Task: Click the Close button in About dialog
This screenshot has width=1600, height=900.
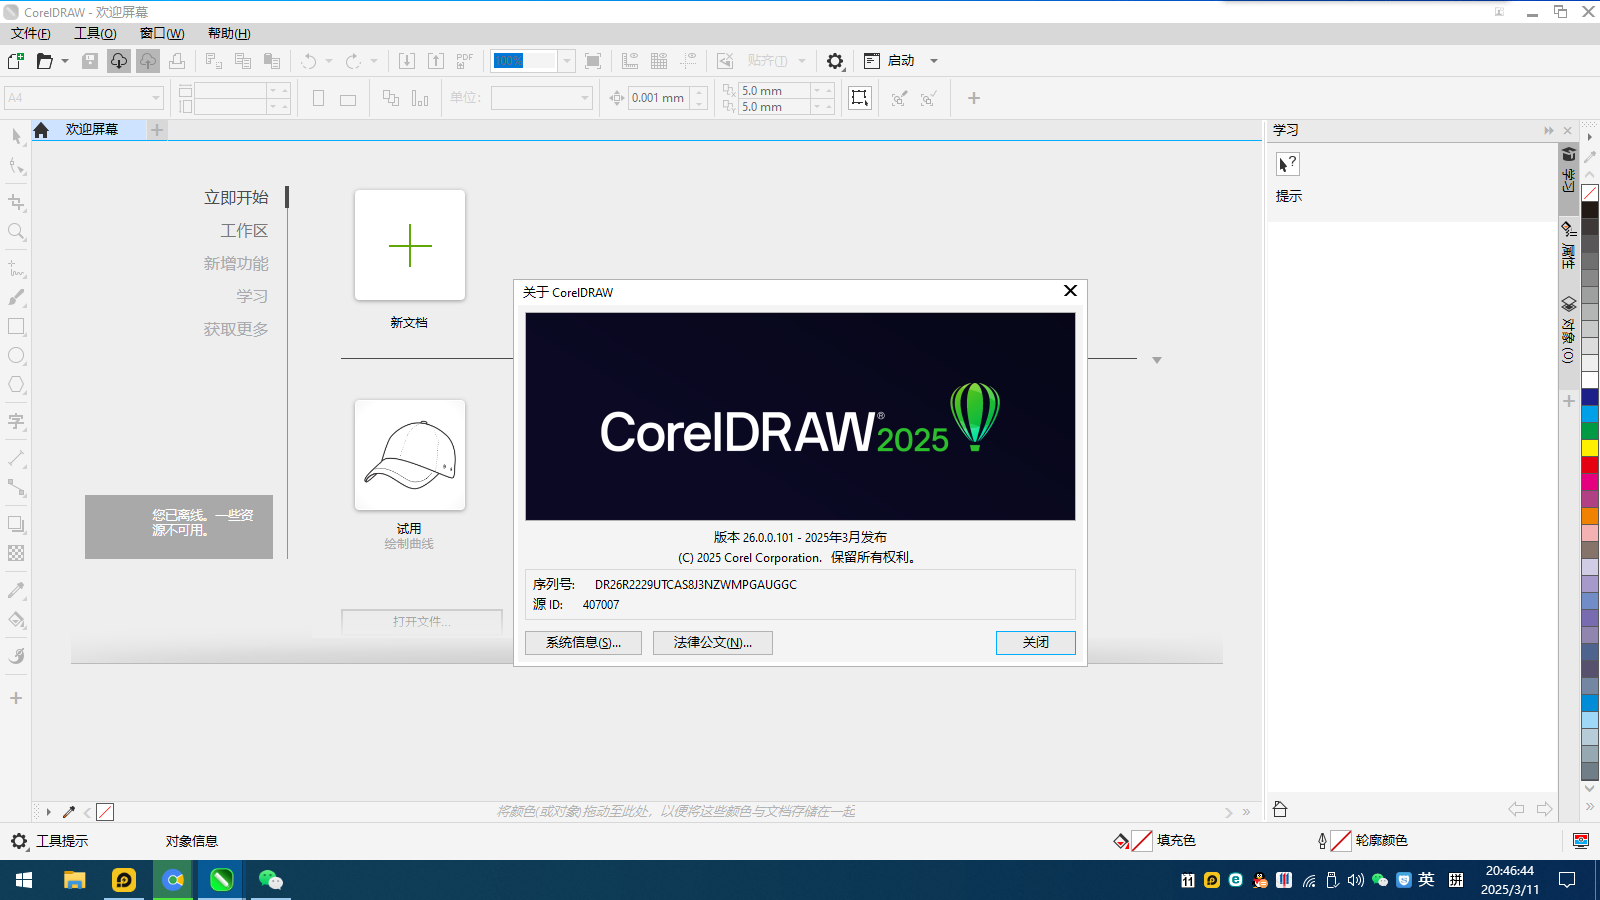Action: 1036,643
